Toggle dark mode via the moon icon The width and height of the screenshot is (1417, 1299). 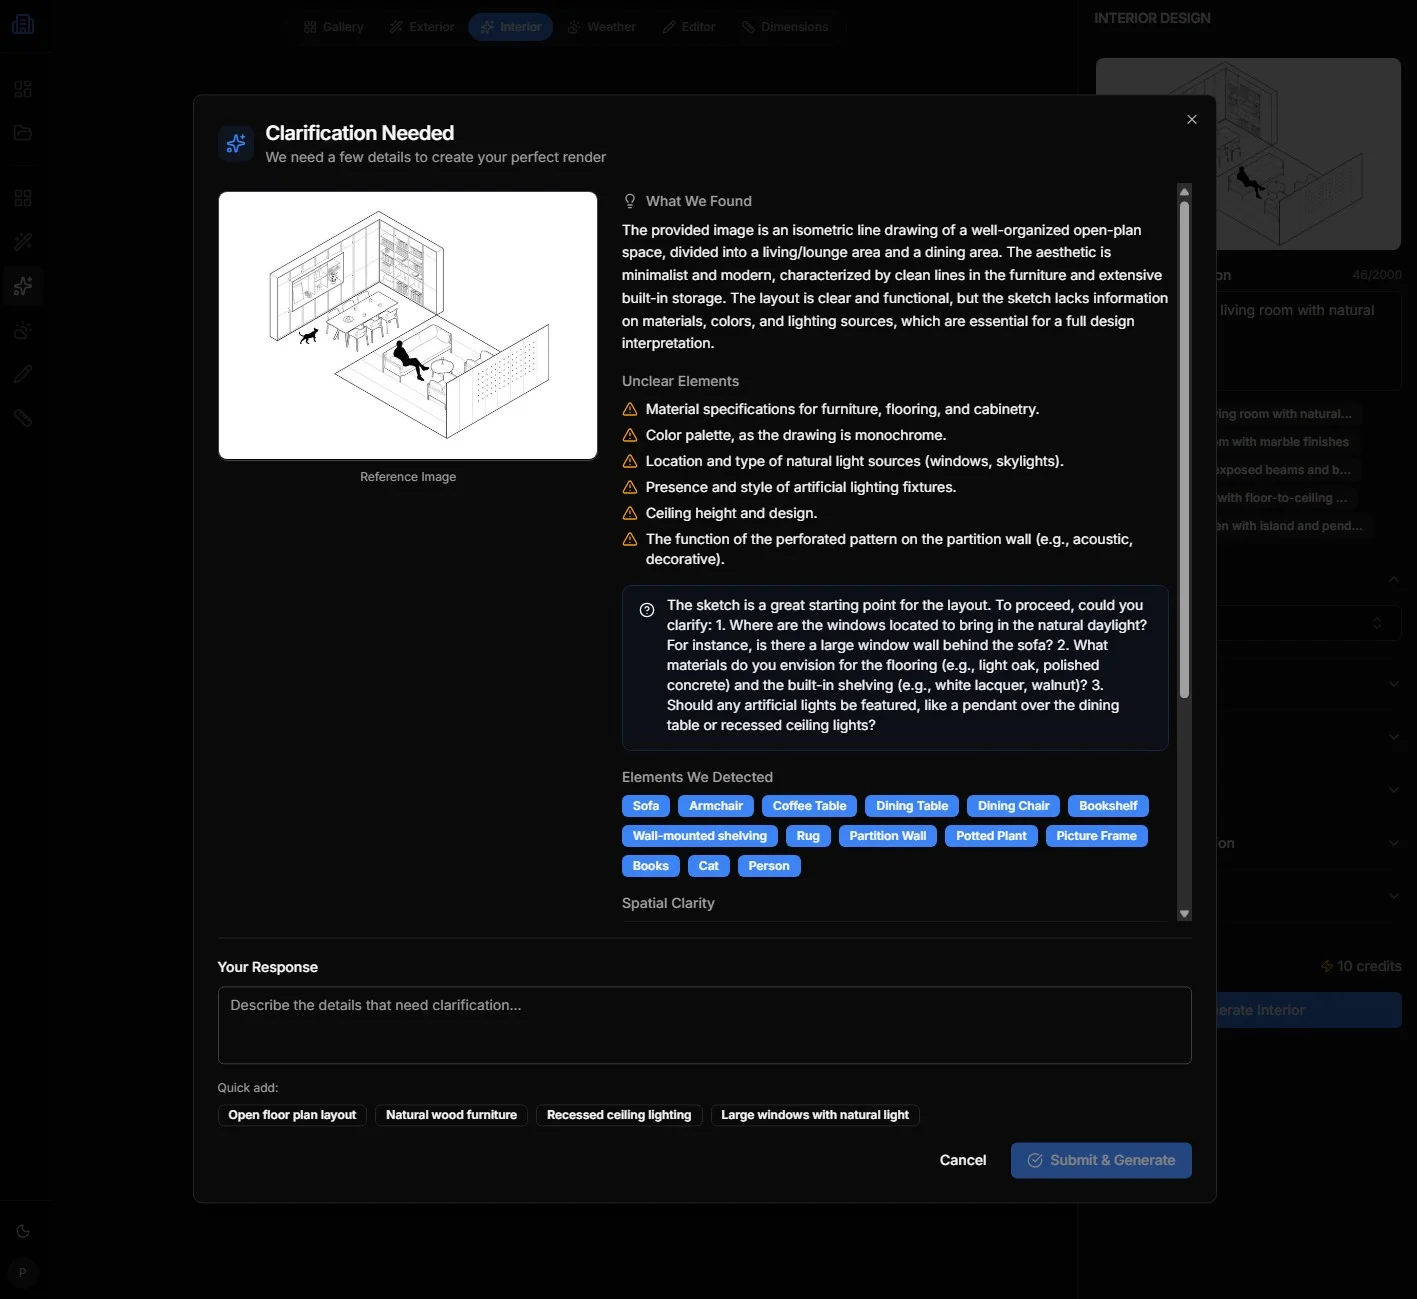(24, 1231)
